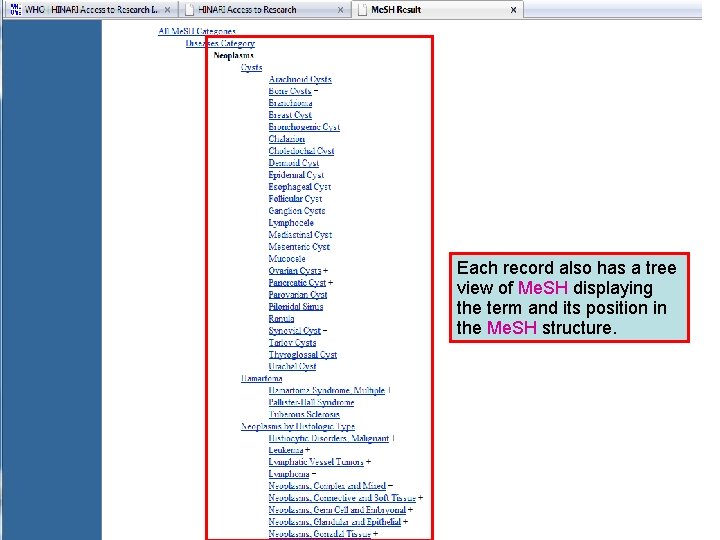The width and height of the screenshot is (720, 540).
Task: Open the Tuberous Sclerosis link
Action: (304, 414)
